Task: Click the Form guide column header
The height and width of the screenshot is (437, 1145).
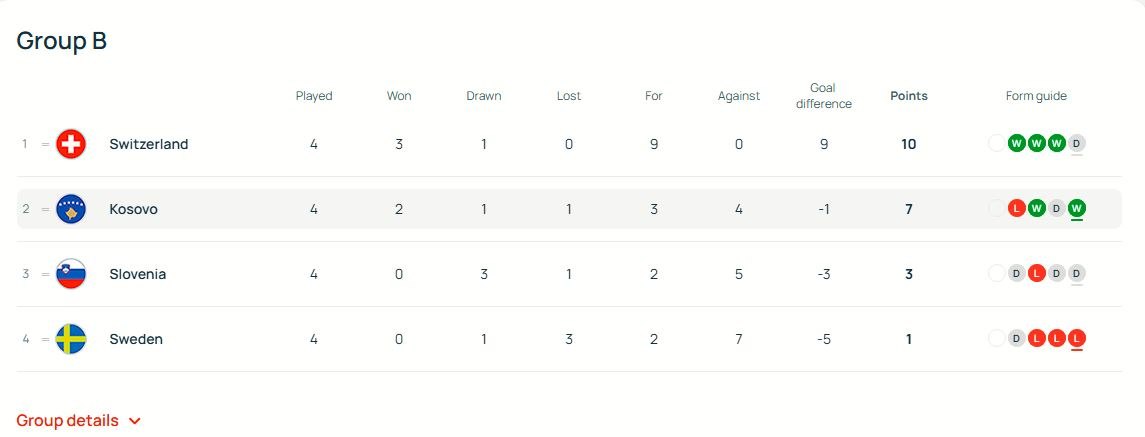Action: click(x=1036, y=96)
